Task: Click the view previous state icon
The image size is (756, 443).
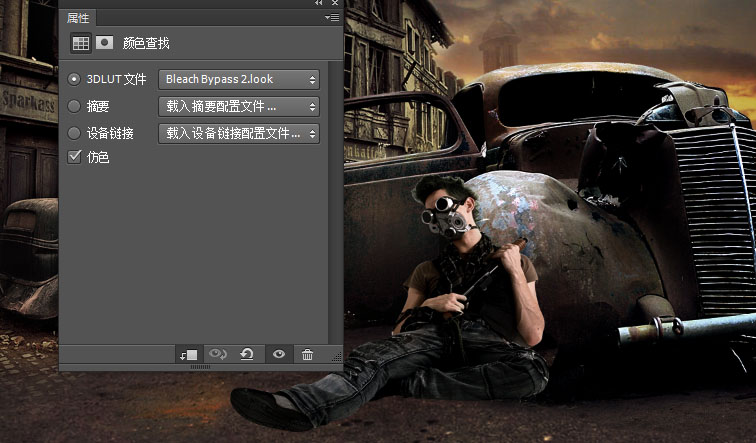Action: [x=217, y=354]
